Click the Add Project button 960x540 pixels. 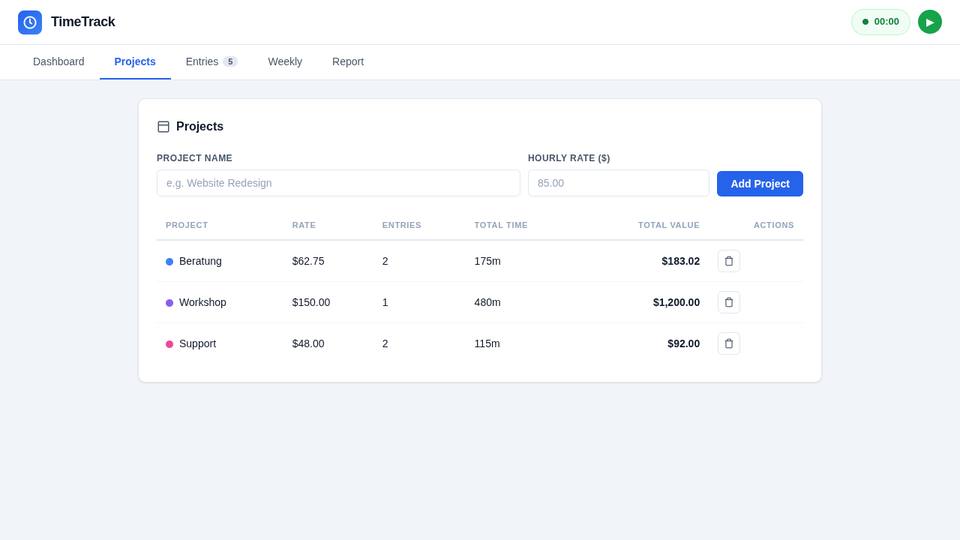[x=760, y=184]
